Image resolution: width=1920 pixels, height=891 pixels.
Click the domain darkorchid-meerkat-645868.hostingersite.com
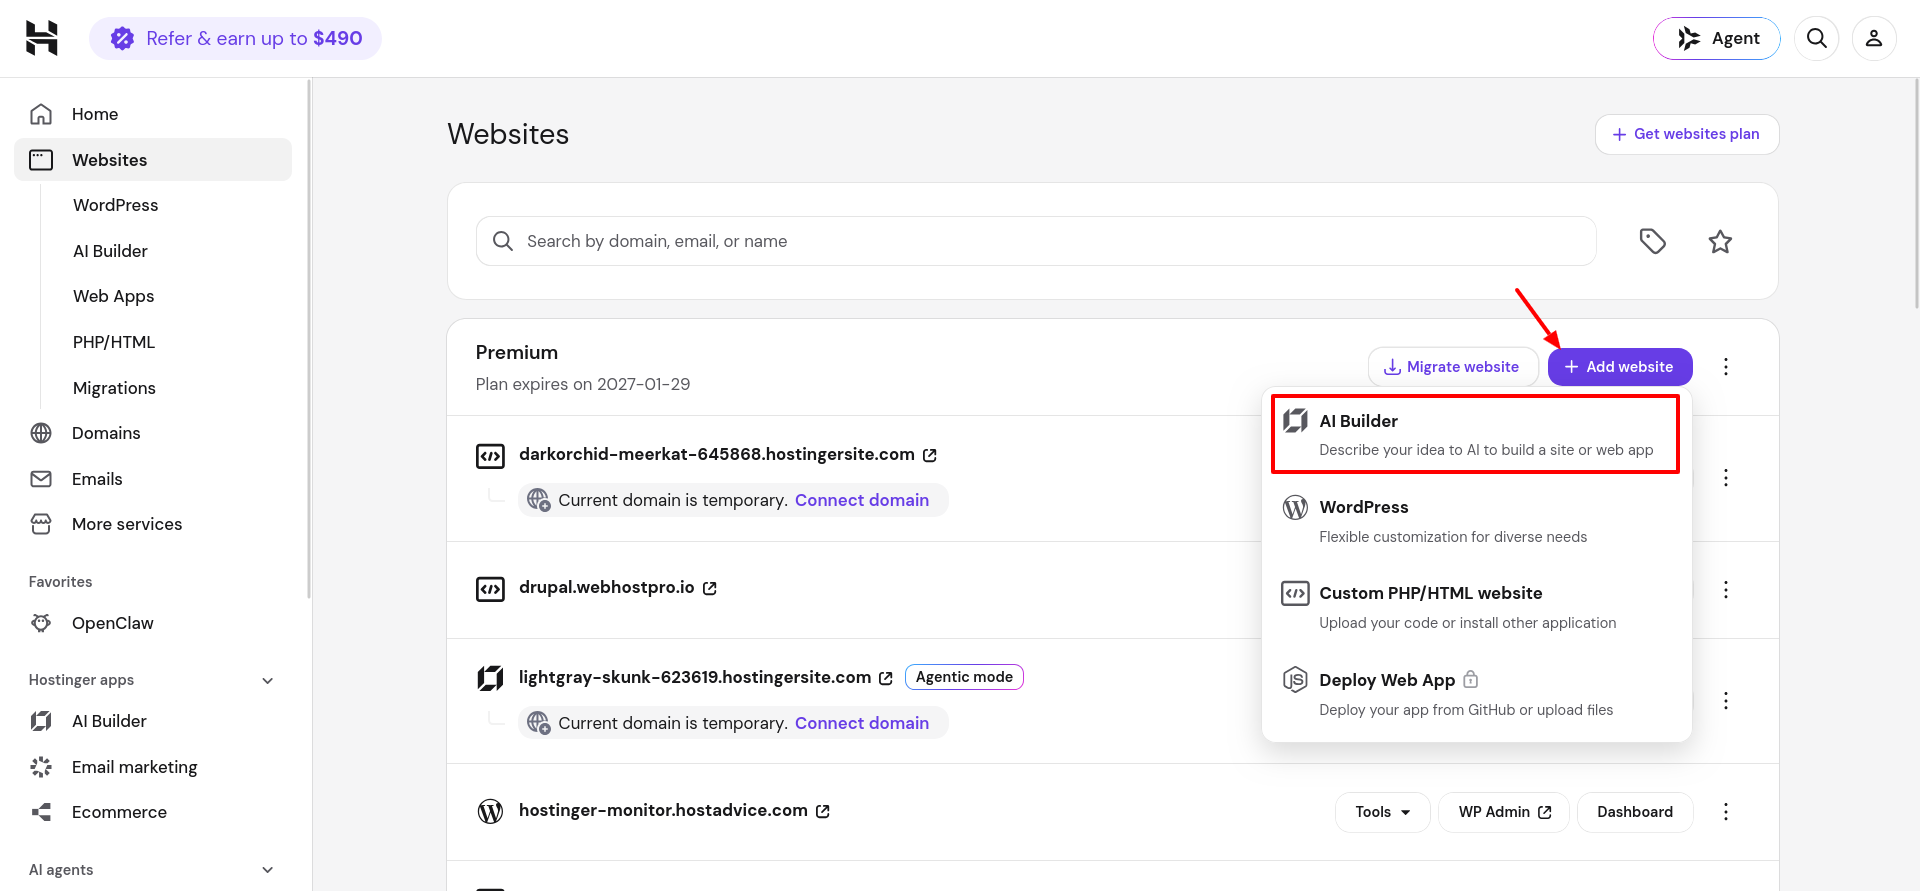click(717, 454)
